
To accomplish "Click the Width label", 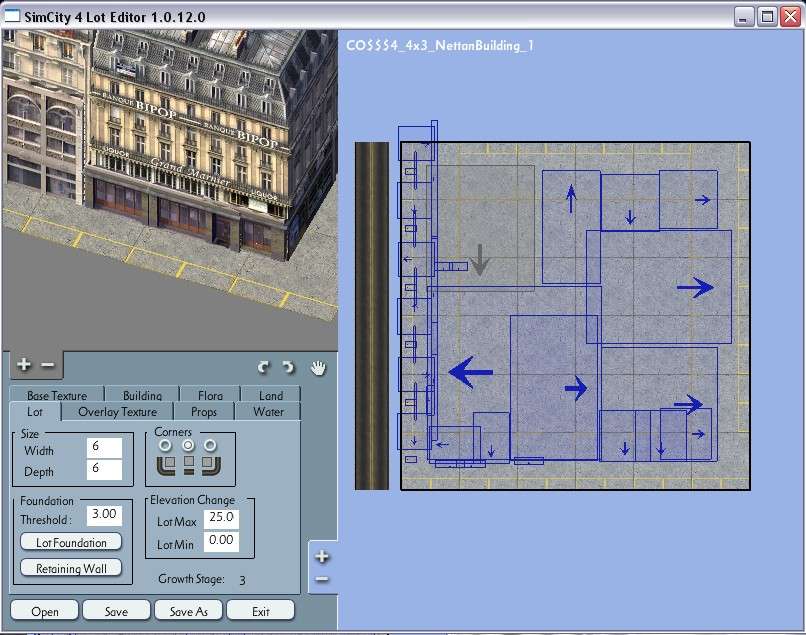I will pyautogui.click(x=39, y=451).
